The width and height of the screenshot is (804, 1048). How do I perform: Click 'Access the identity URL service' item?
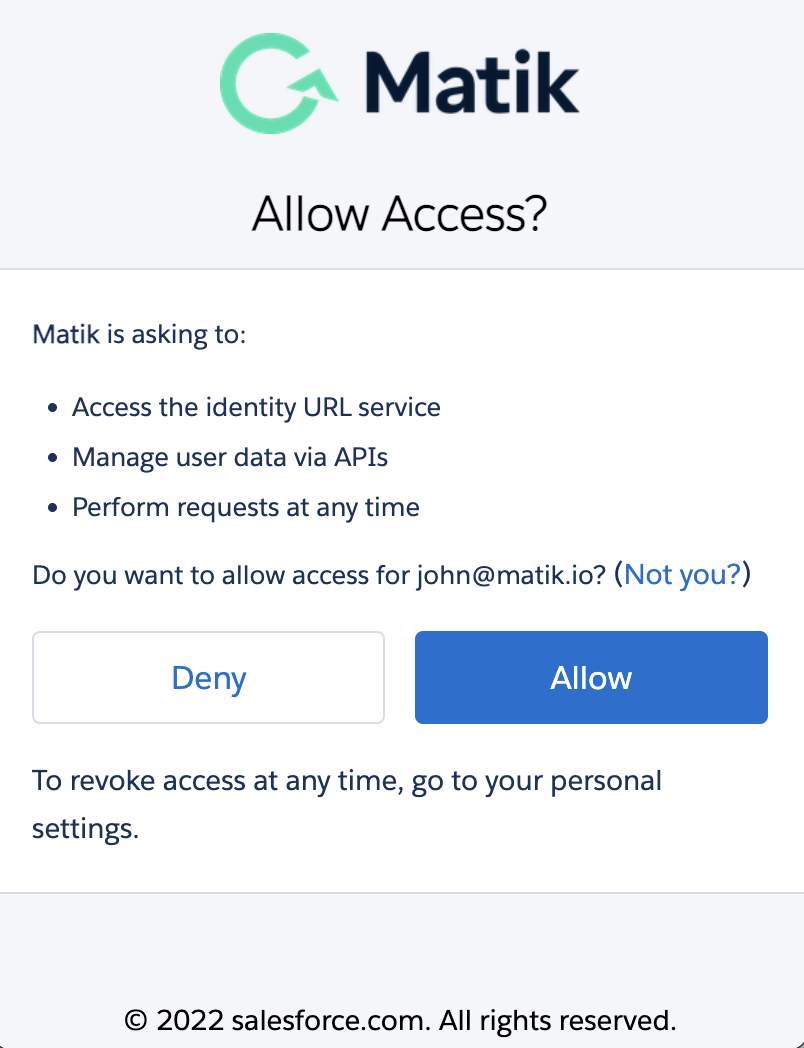256,407
